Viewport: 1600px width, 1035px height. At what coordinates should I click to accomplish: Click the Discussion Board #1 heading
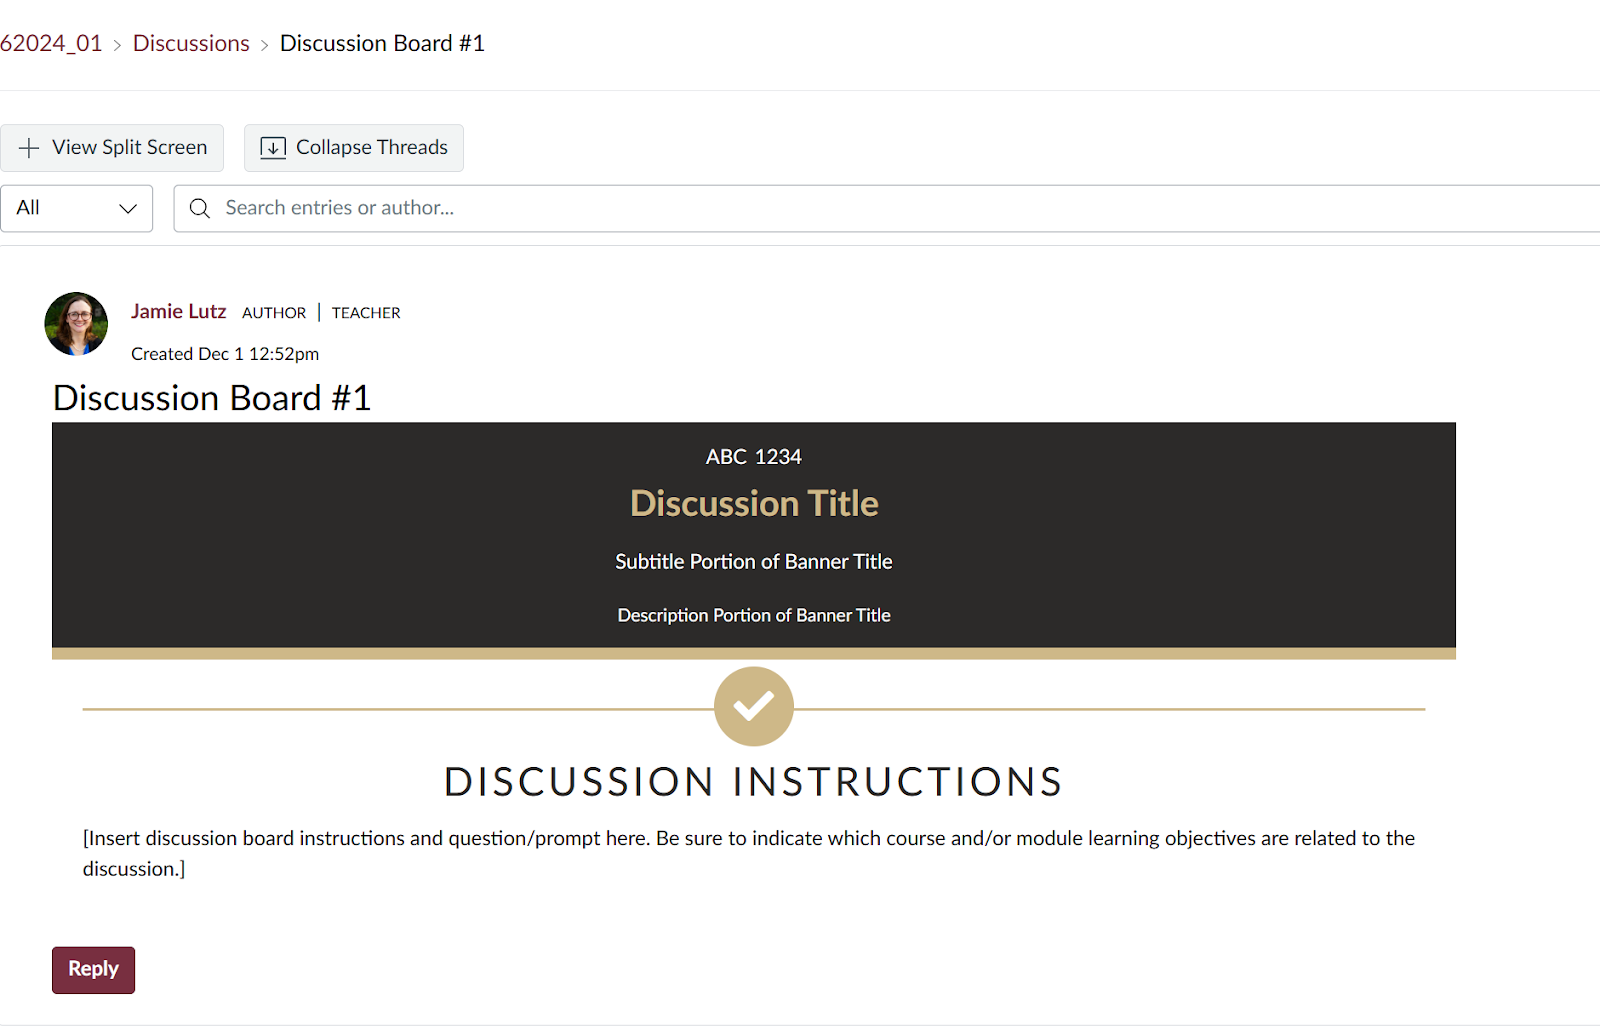point(212,398)
